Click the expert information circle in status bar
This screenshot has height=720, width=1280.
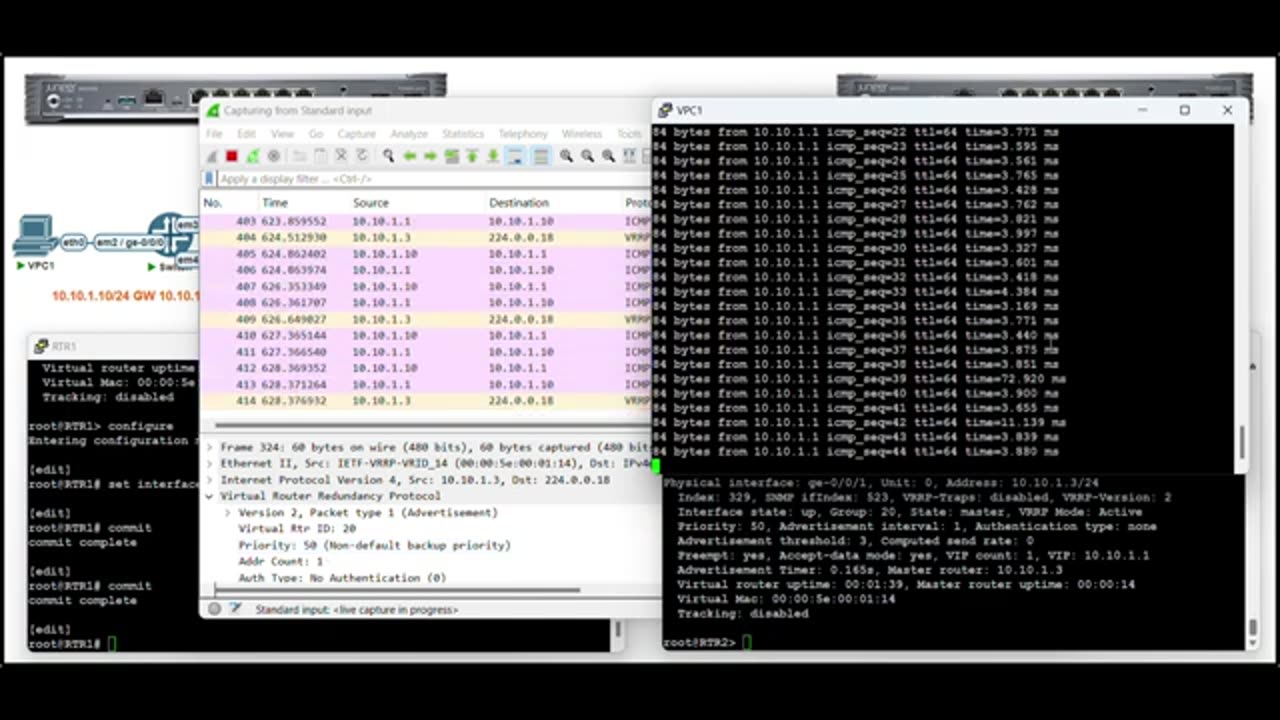point(214,609)
